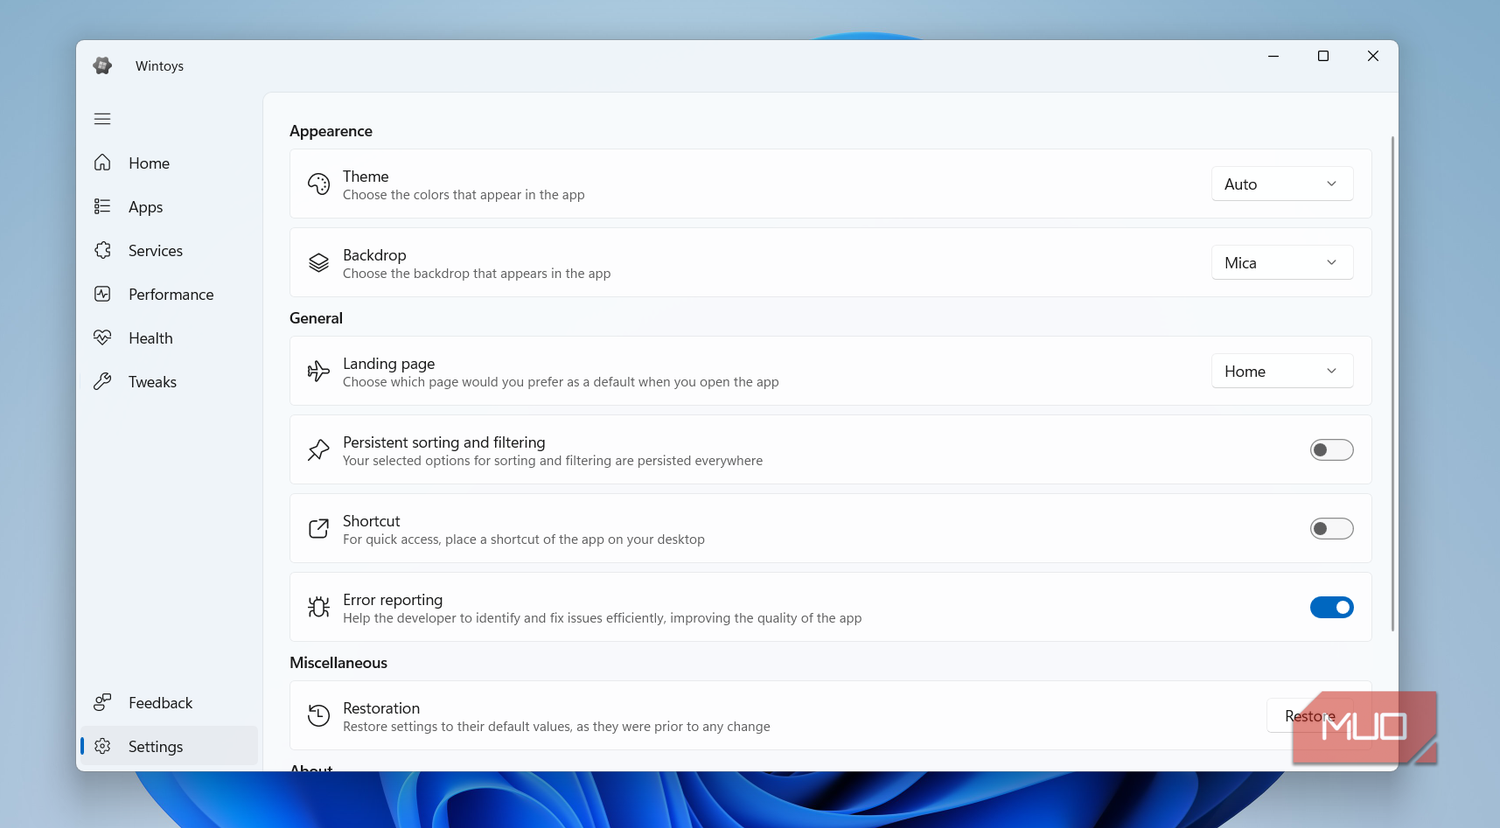The image size is (1500, 828).
Task: Click the Shortcut arrow-box icon
Action: pos(318,529)
